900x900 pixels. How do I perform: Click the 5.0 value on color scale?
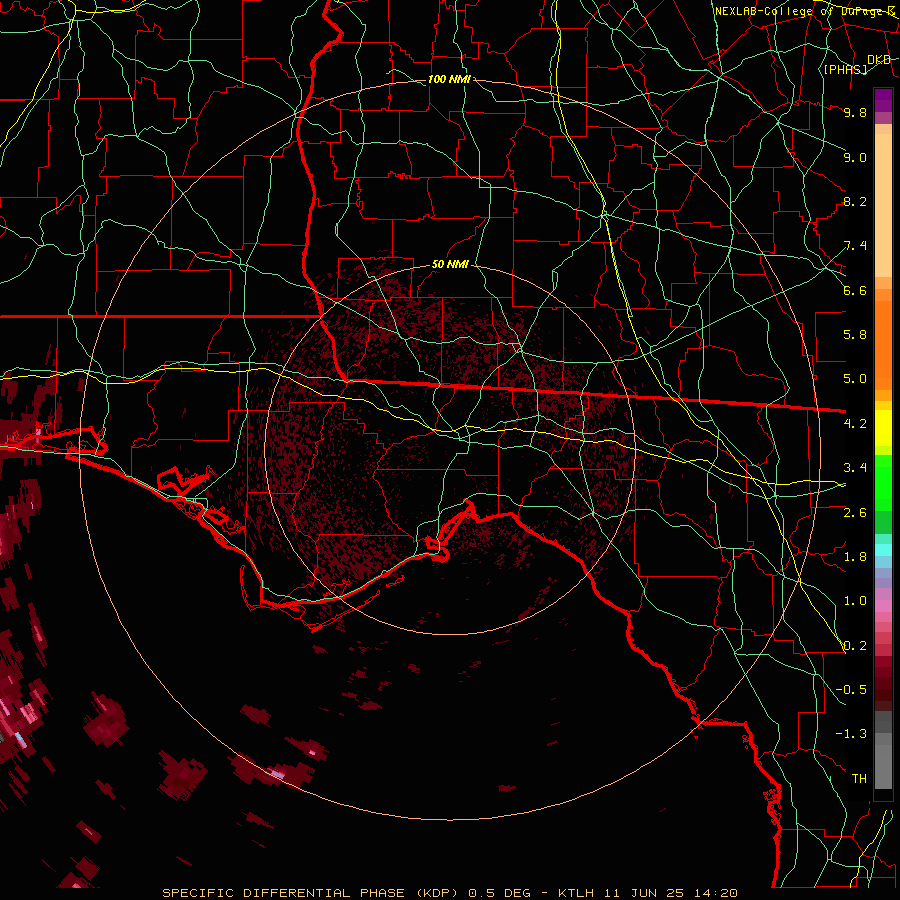(x=855, y=379)
